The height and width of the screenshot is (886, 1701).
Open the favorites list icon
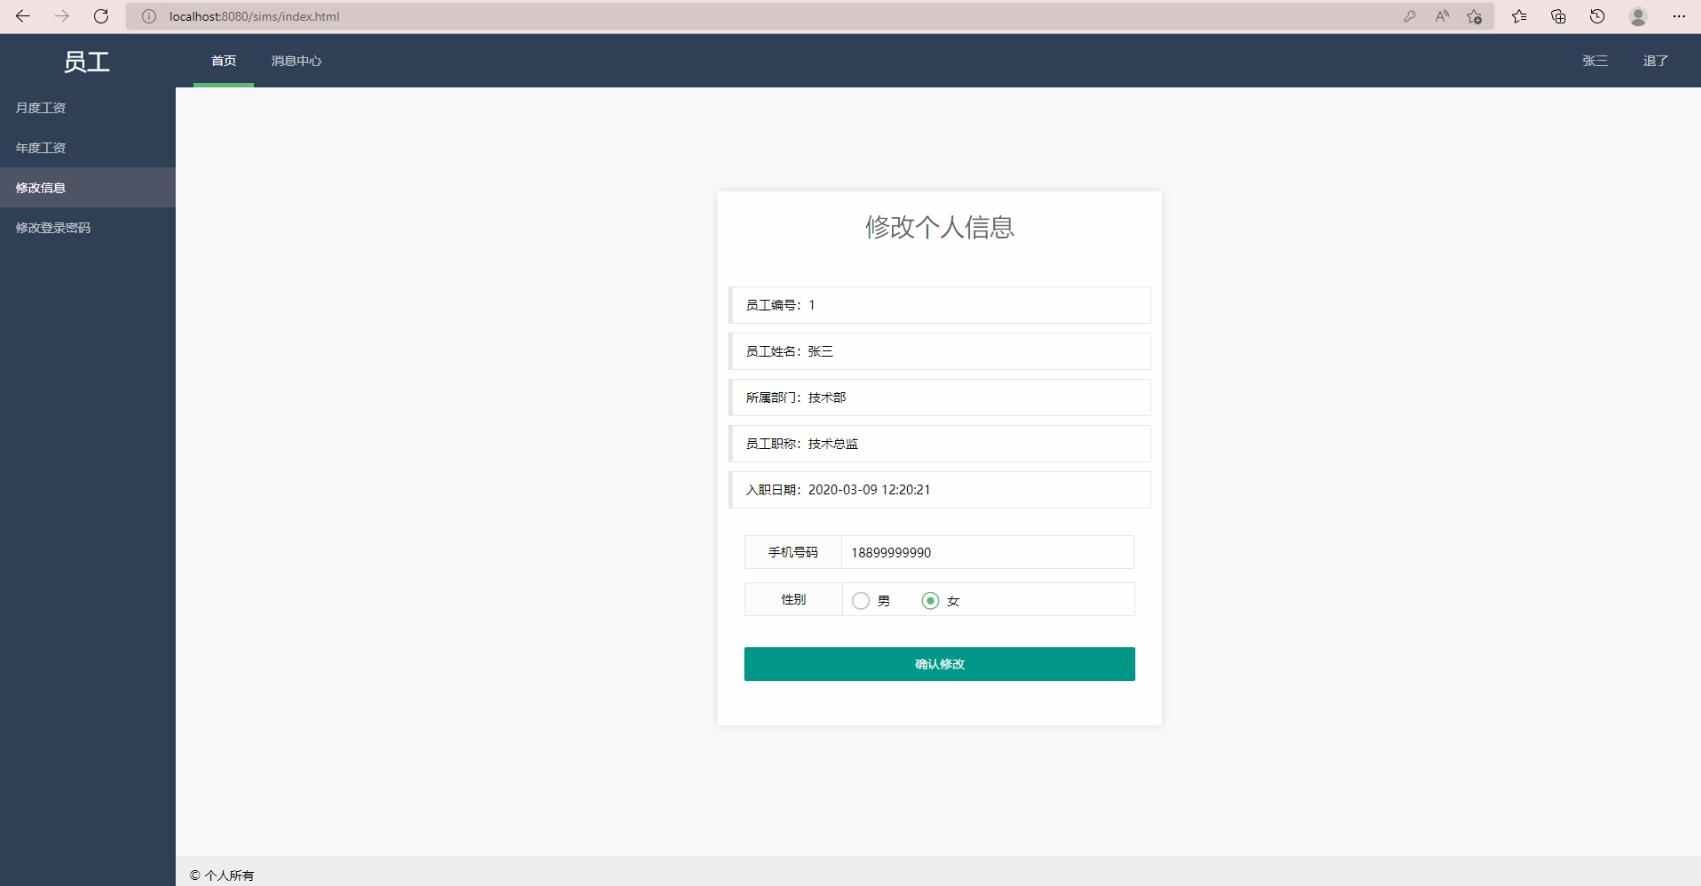pyautogui.click(x=1519, y=16)
